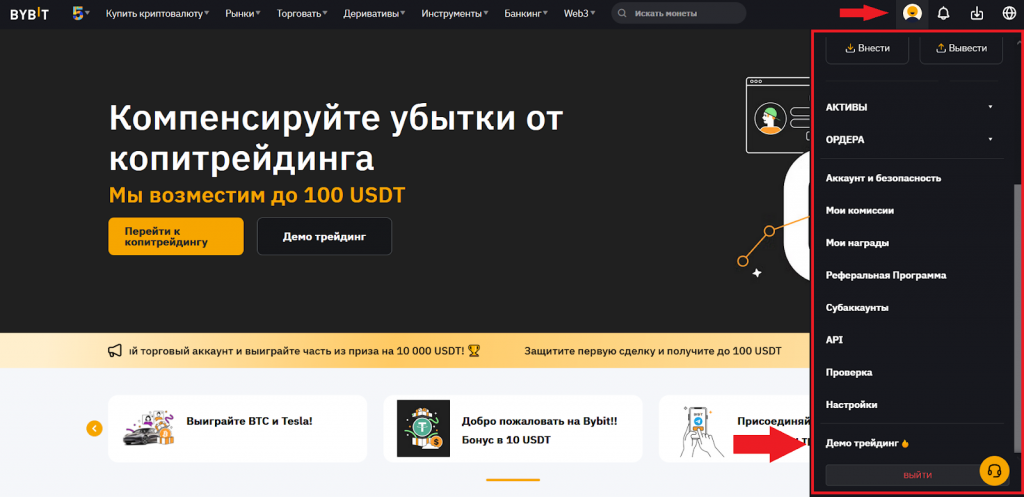Open the Инструменты dropdown menu
The height and width of the screenshot is (497, 1024).
[x=455, y=13]
